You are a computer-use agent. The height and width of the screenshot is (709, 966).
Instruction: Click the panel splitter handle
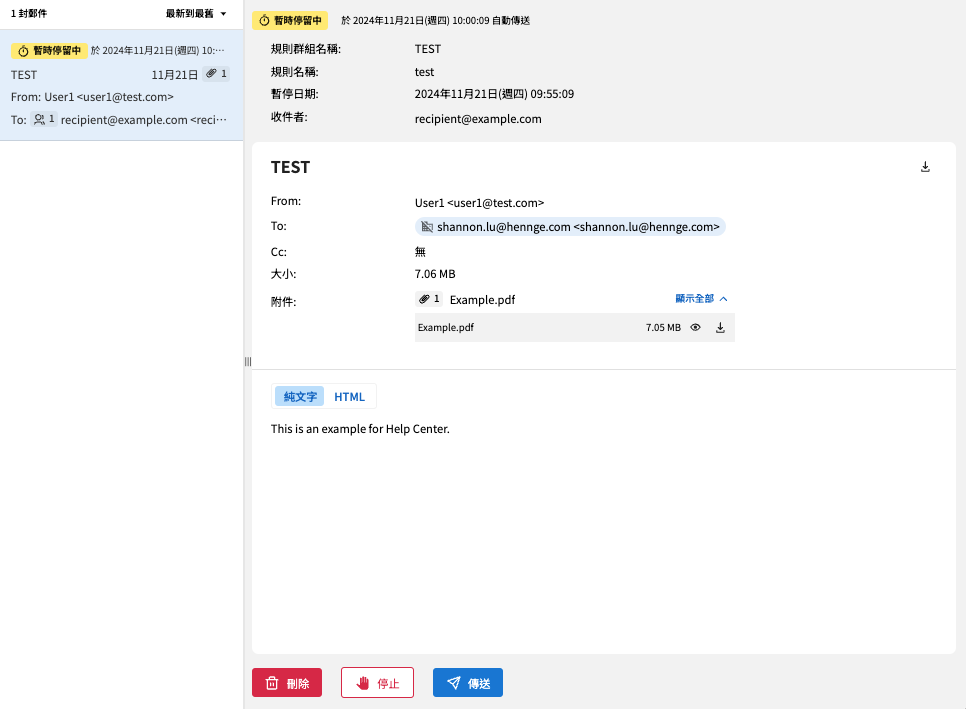248,362
